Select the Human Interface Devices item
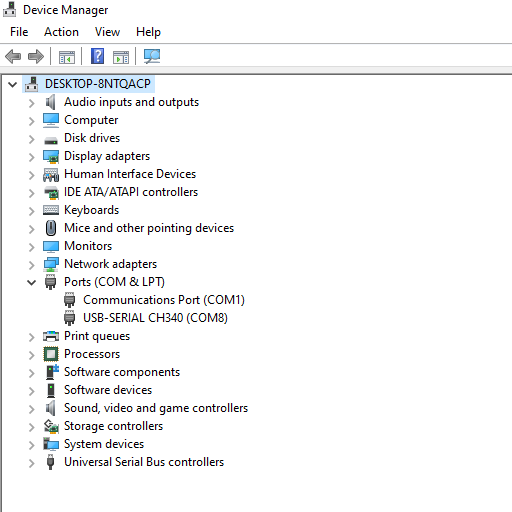Image resolution: width=512 pixels, height=512 pixels. 130,174
